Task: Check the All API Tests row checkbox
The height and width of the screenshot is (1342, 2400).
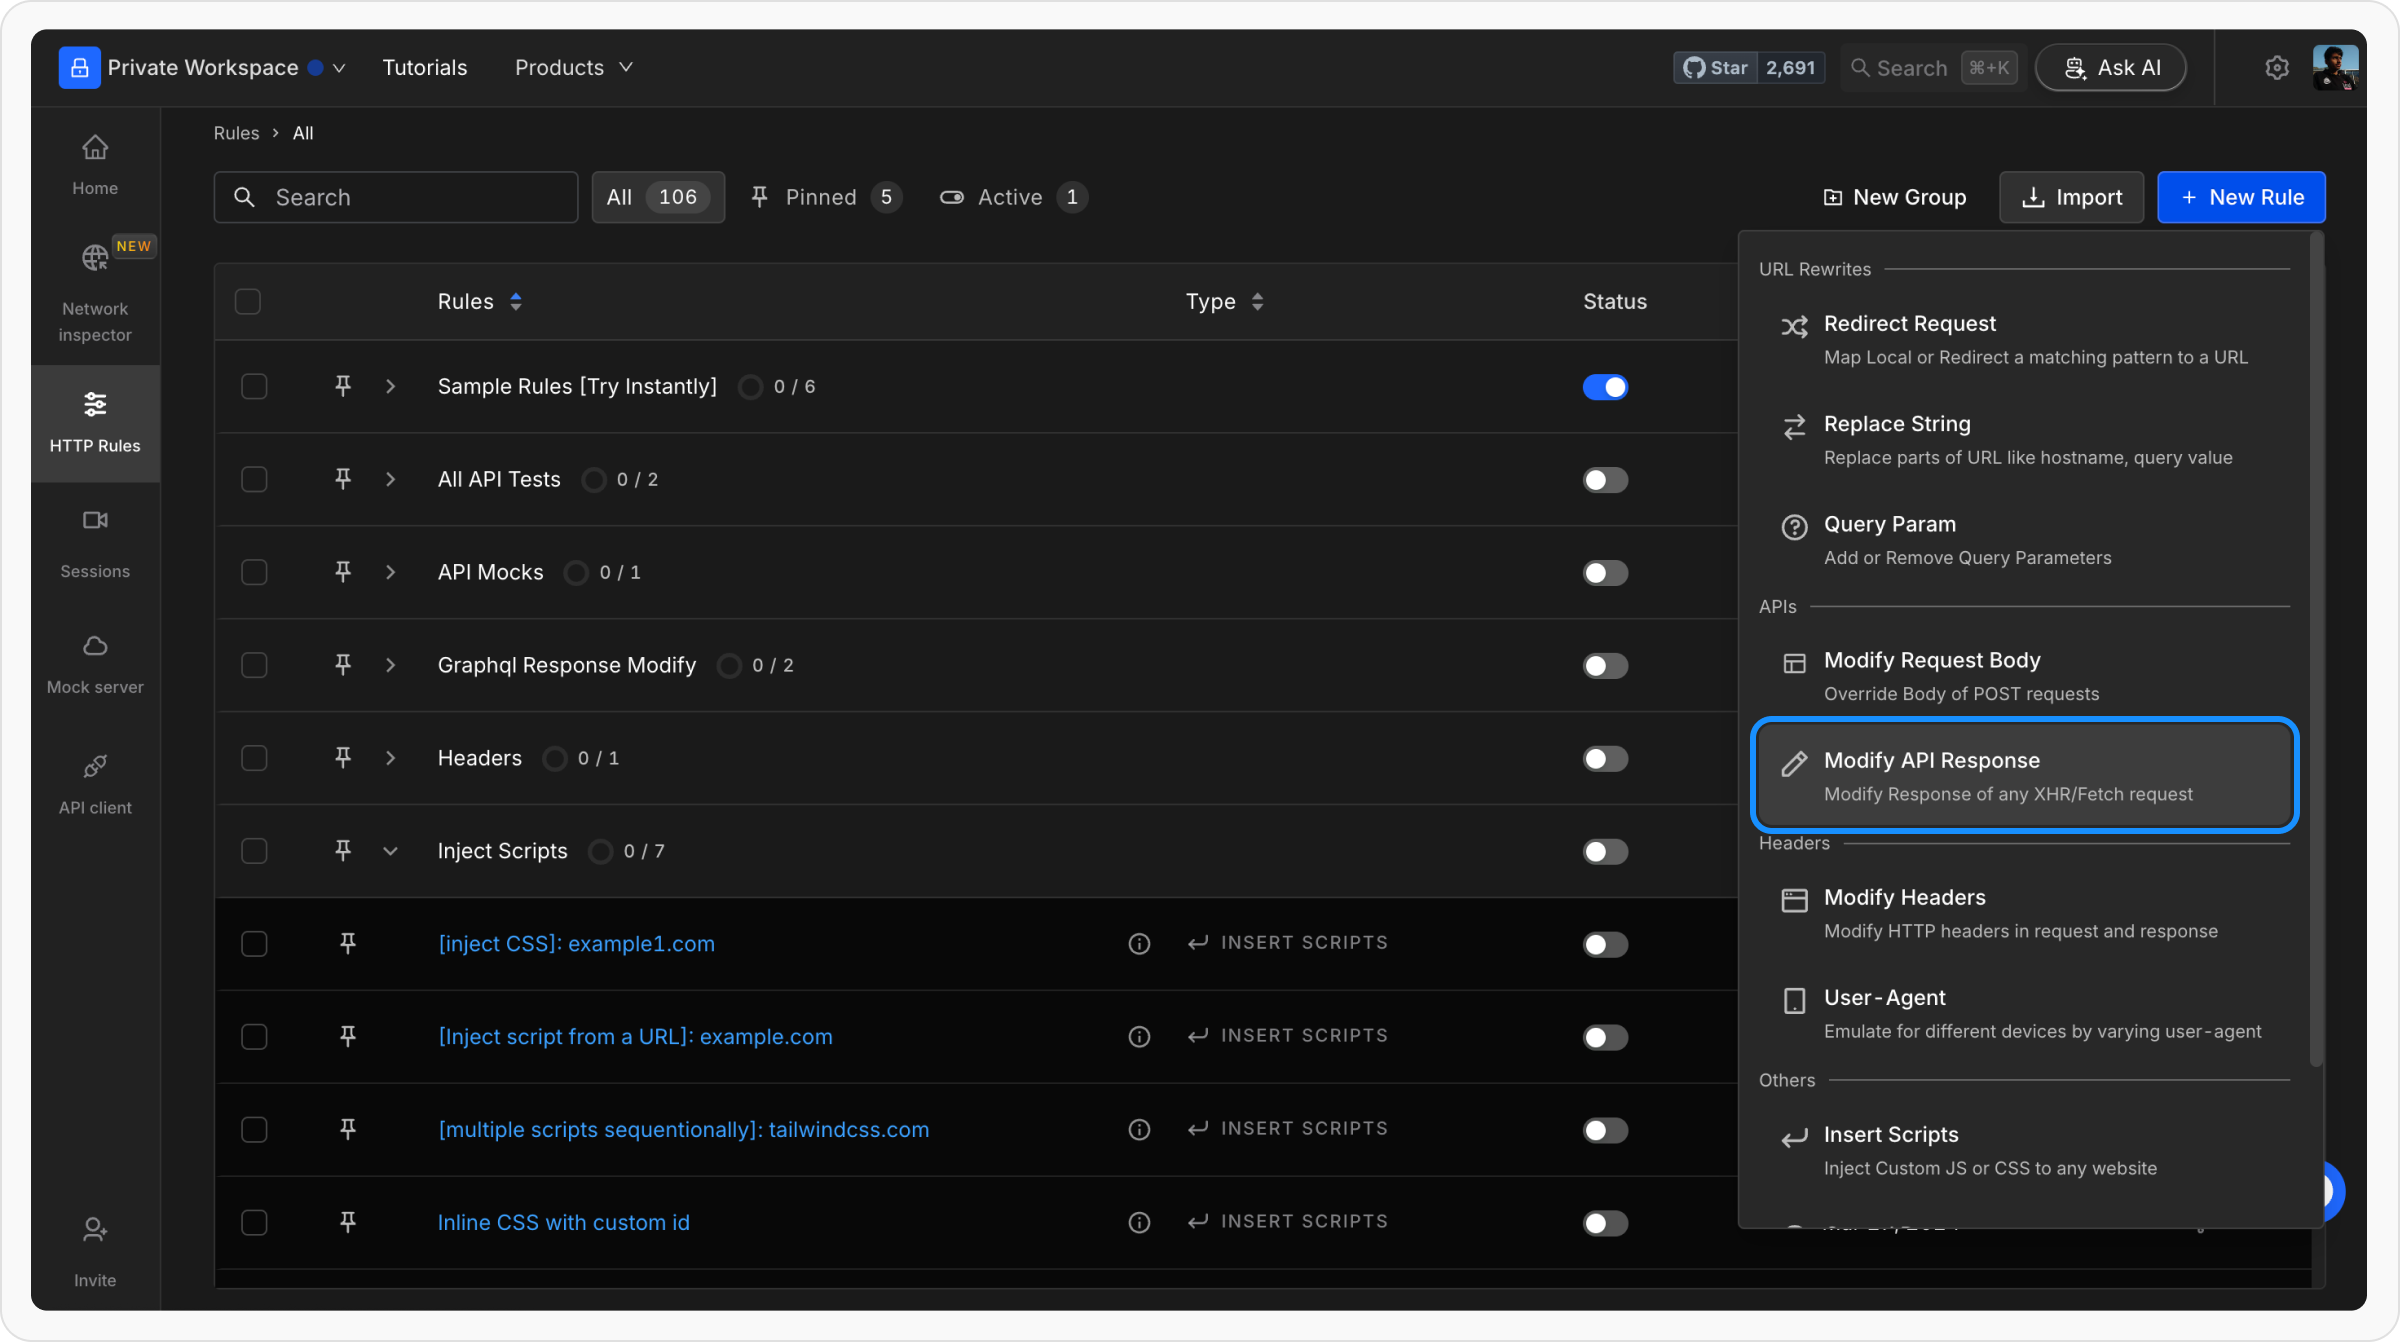Action: click(x=254, y=480)
